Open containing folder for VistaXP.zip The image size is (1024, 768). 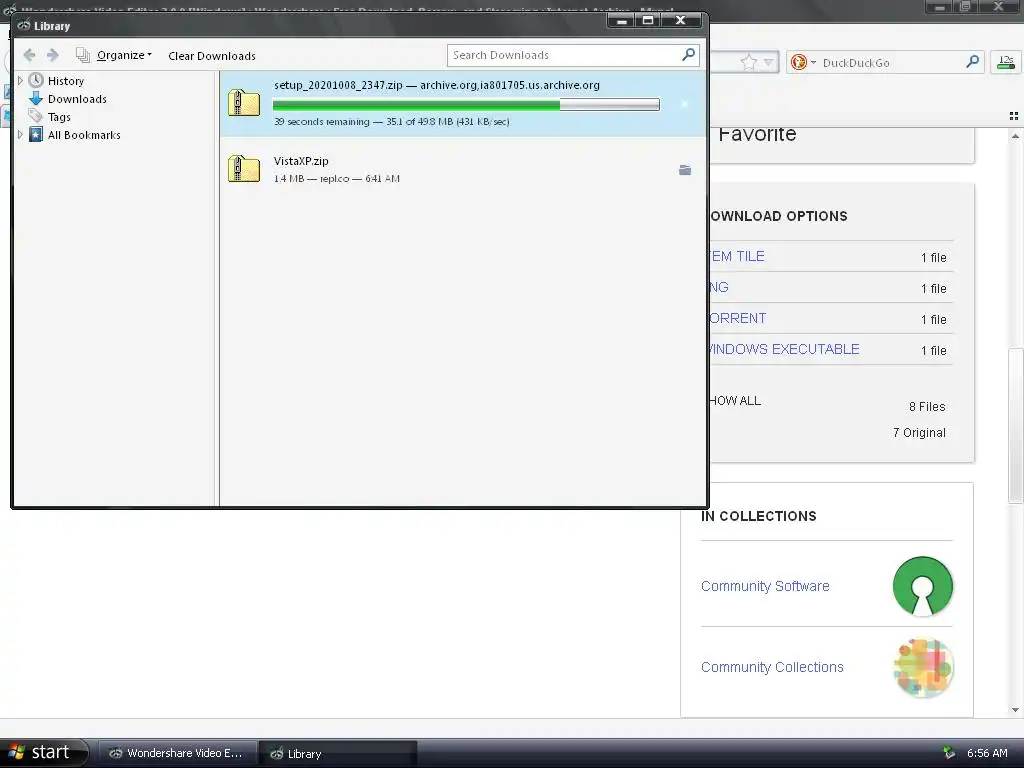tap(684, 170)
